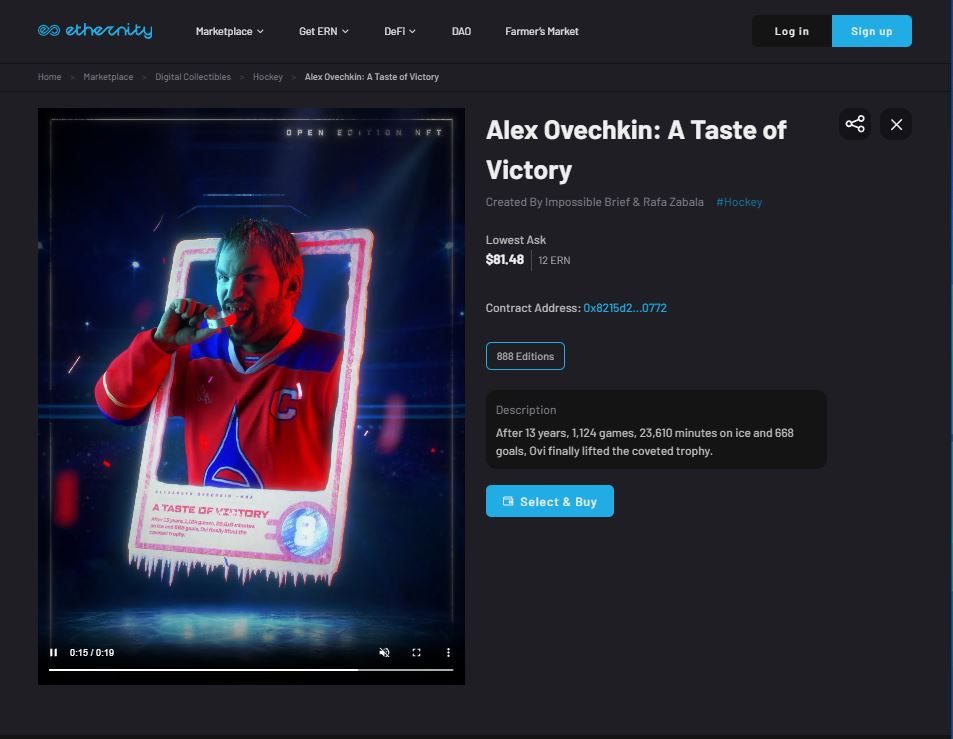
Task: Expand the Marketplace dropdown
Action: coord(230,31)
